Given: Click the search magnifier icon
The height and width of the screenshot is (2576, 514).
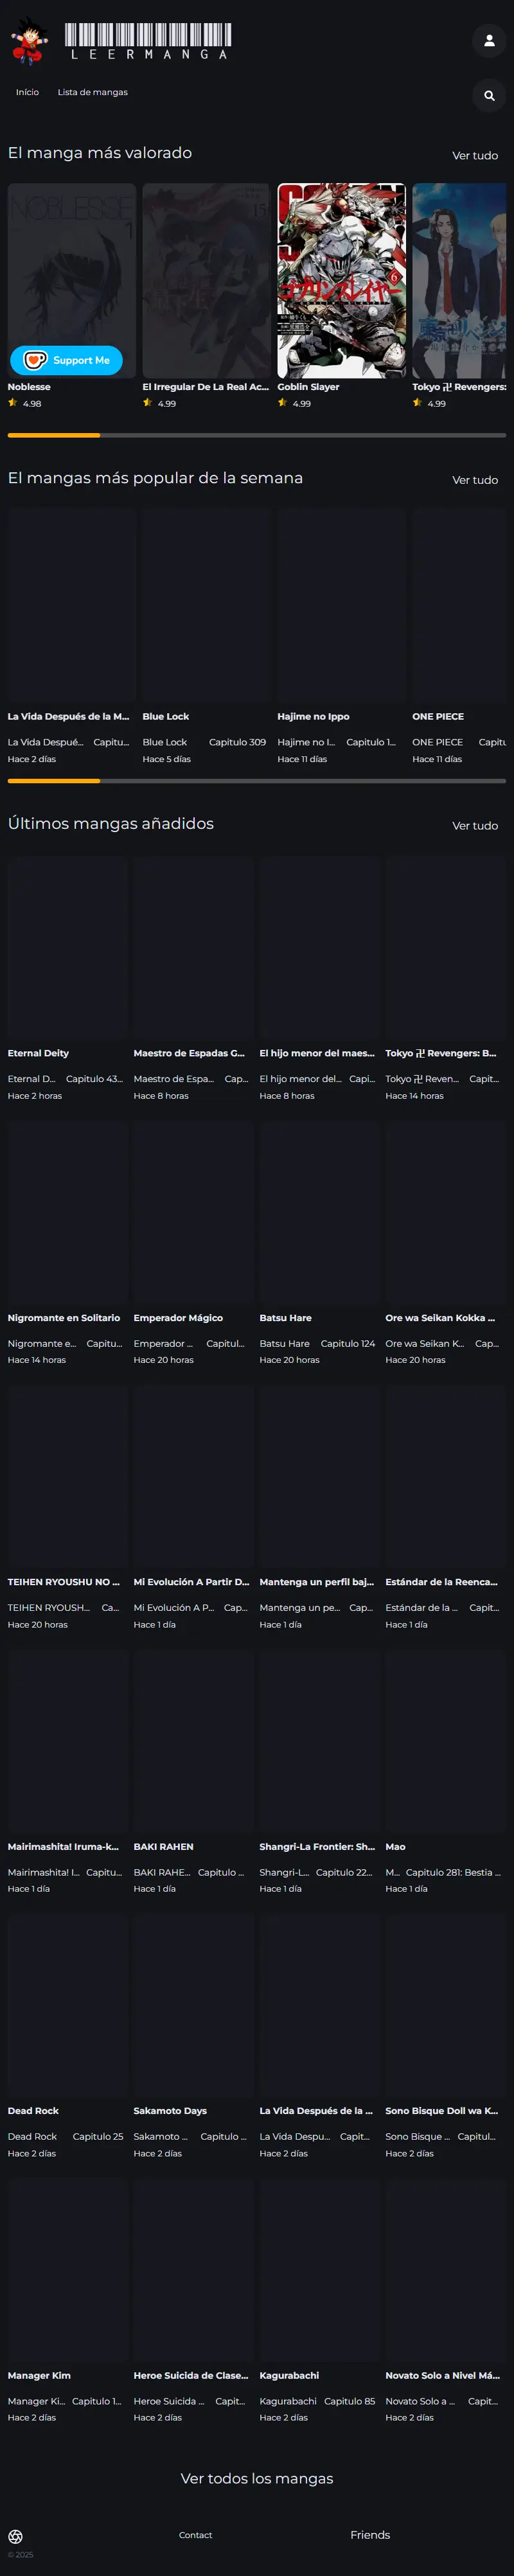Looking at the screenshot, I should coord(489,96).
